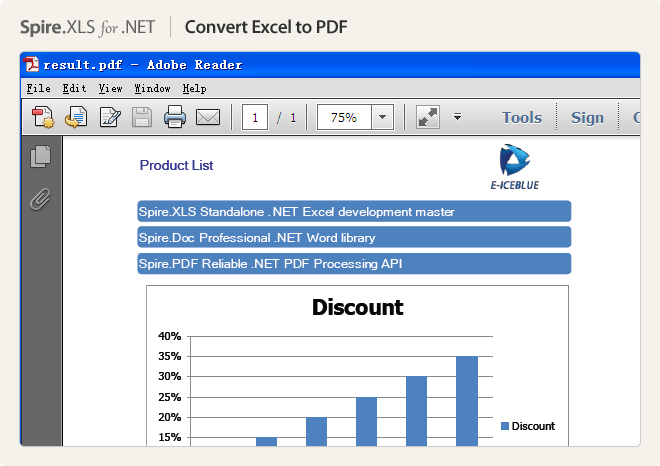Open the Help menu
The image size is (660, 466).
[x=194, y=88]
